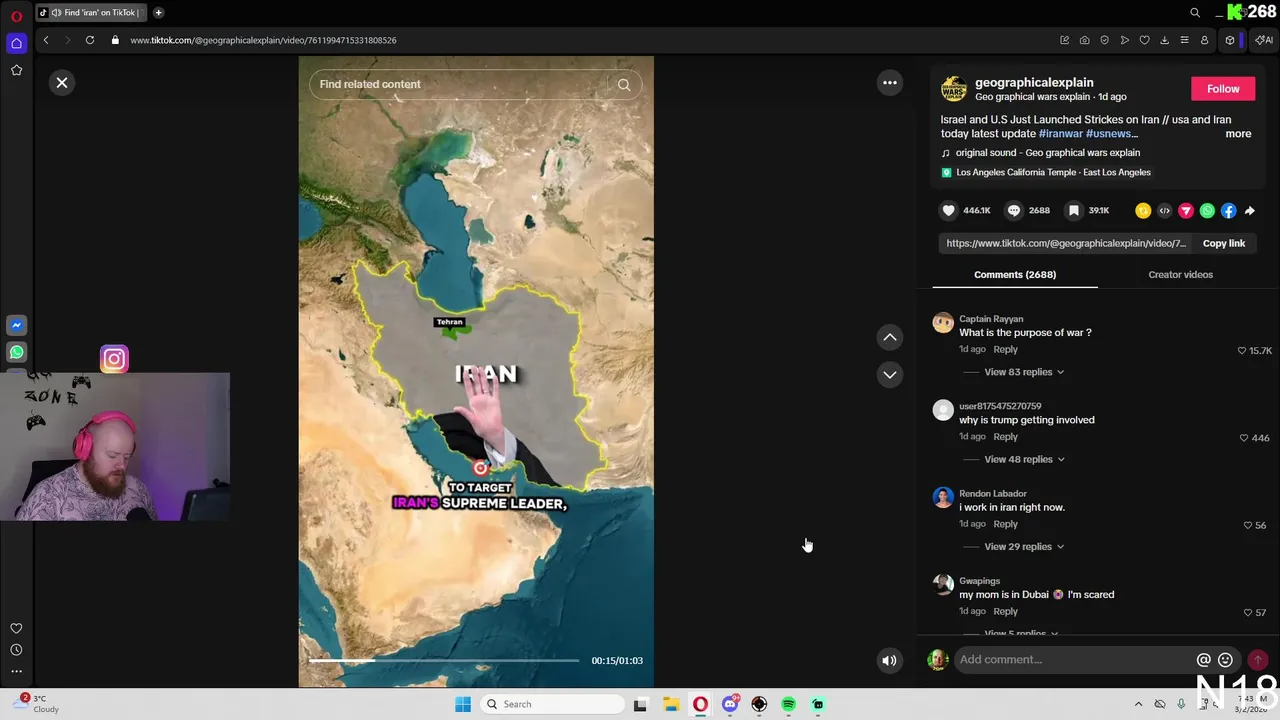Screen dimensions: 1280x720
Task: Open the #usnews hashtag
Action: pos(1109,134)
